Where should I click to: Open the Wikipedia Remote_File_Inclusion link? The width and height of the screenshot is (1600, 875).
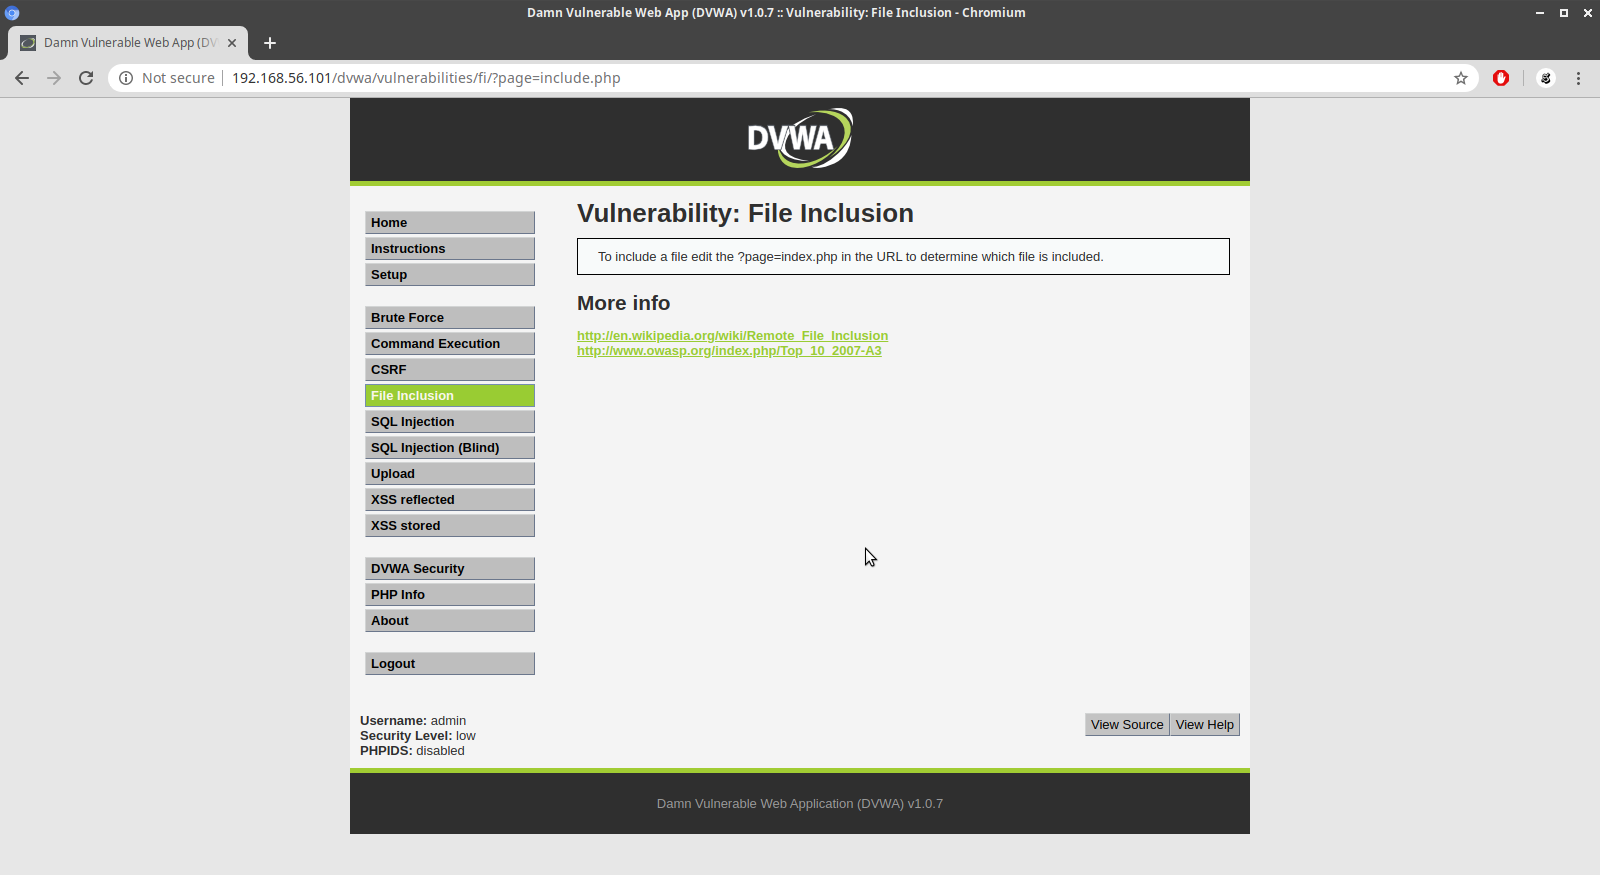732,336
